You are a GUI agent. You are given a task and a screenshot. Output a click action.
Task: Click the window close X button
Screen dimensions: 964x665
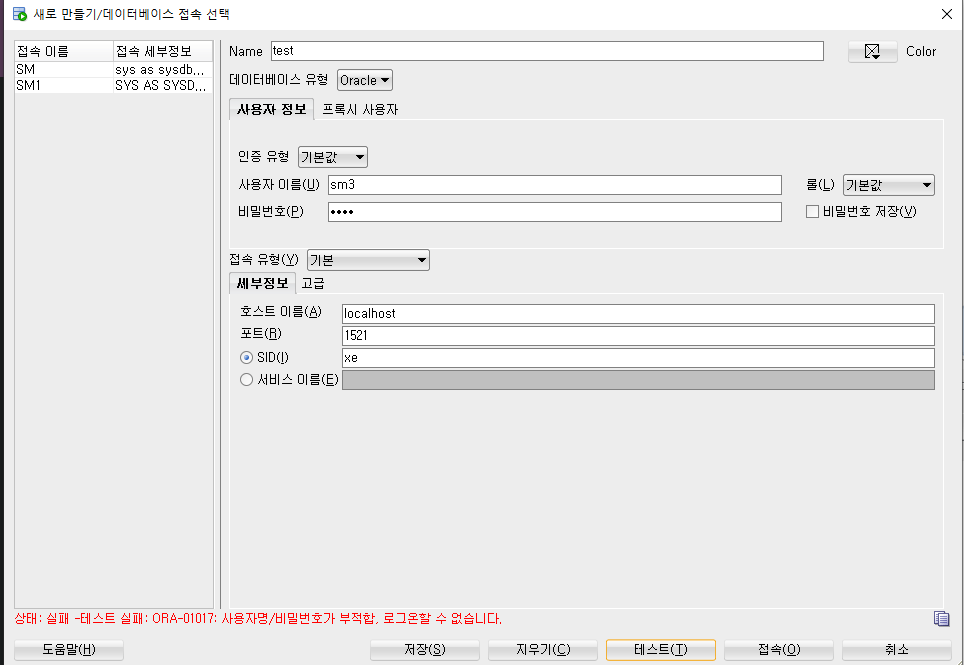tap(946, 13)
